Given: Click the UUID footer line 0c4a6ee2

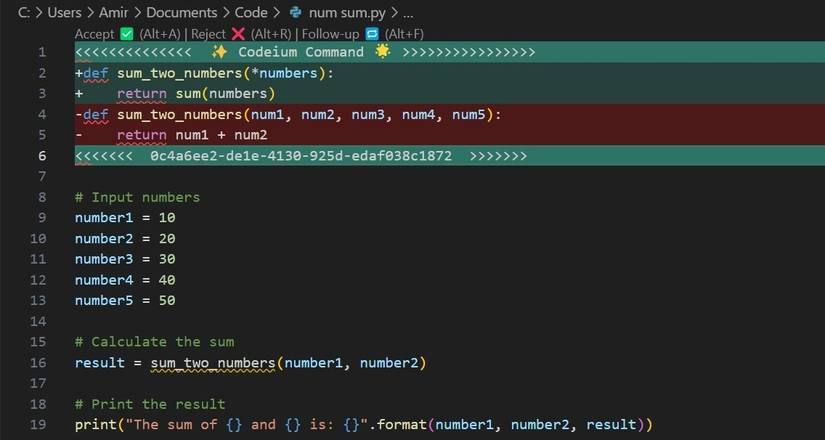Looking at the screenshot, I should pos(449,156).
